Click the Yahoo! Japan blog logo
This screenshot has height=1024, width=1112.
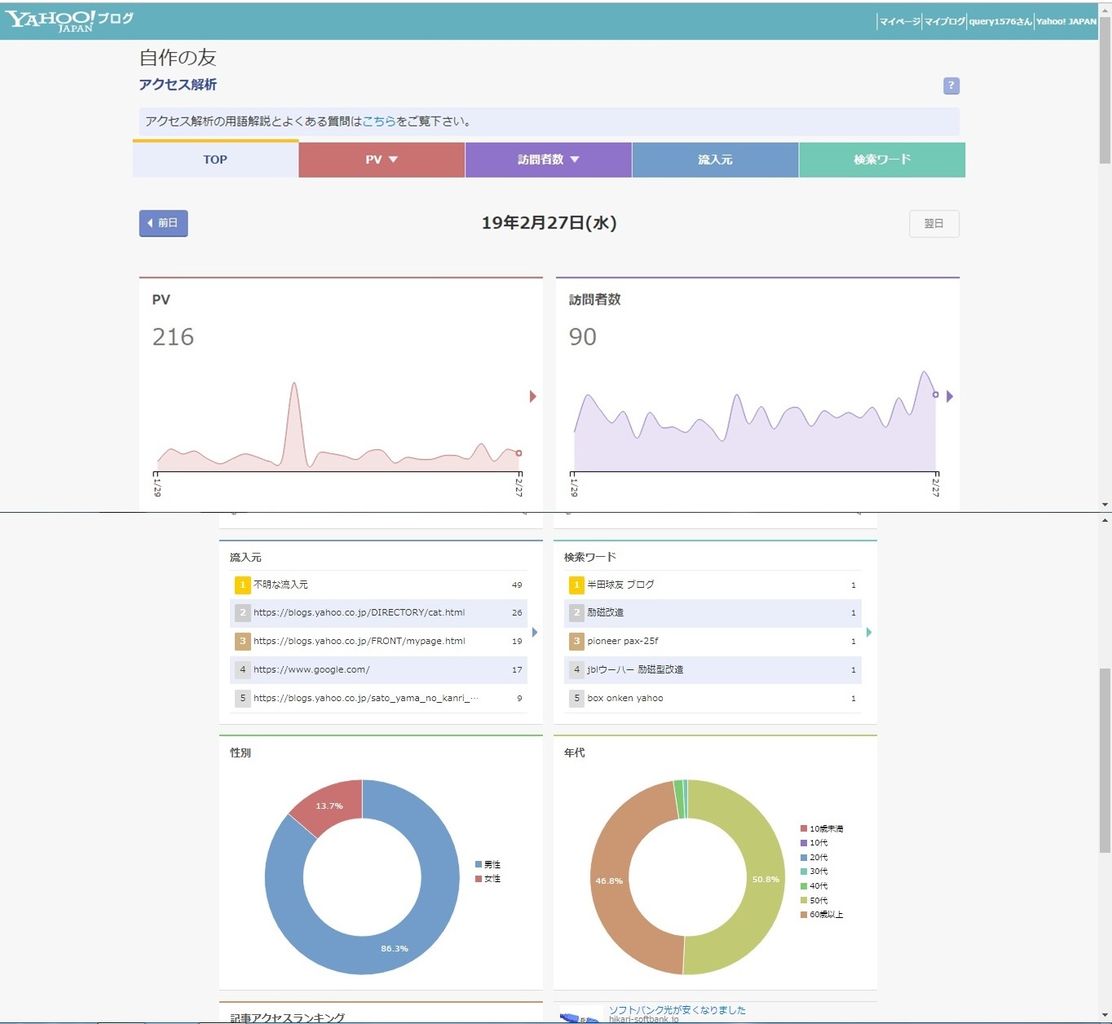69,21
